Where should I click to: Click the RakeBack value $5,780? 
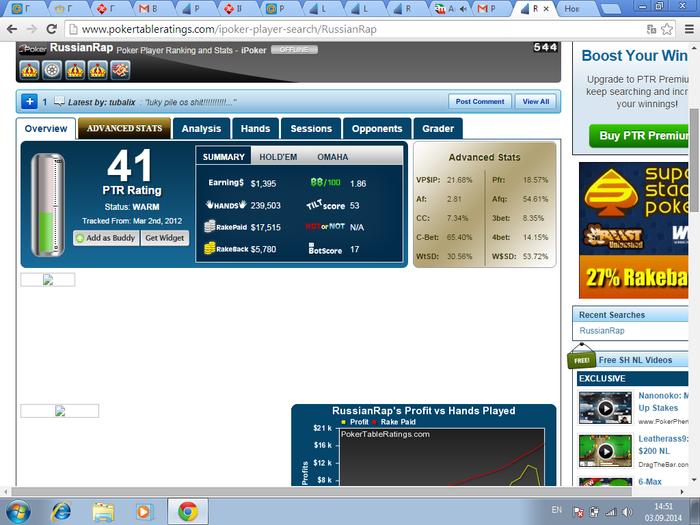pos(263,249)
